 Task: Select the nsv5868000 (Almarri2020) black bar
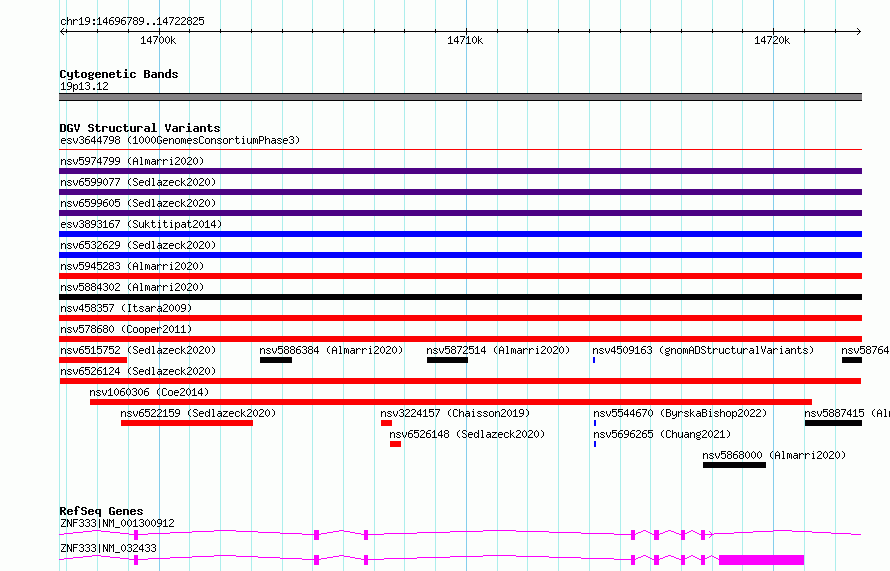click(x=734, y=465)
